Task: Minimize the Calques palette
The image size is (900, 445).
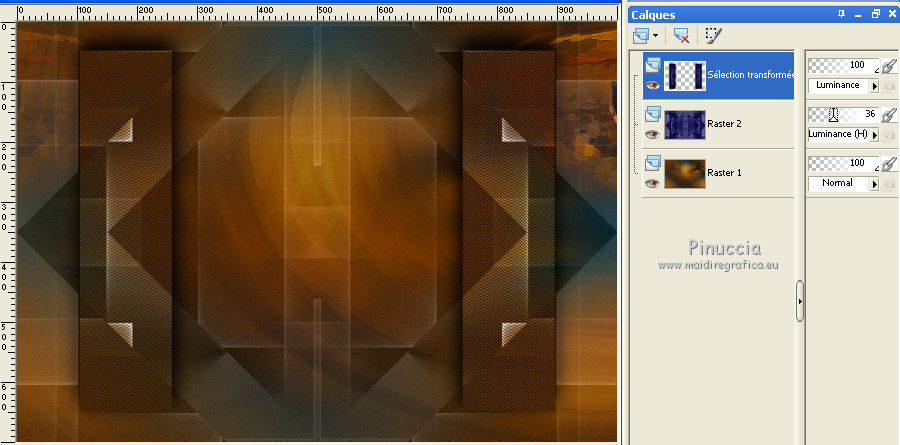Action: point(858,14)
